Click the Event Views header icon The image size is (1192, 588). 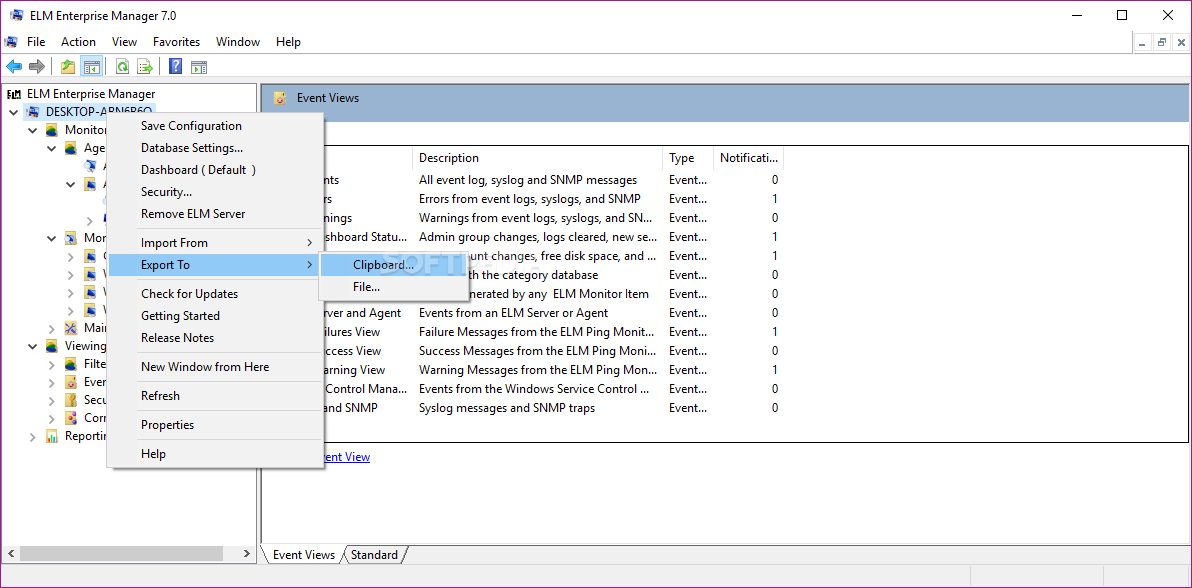(x=281, y=97)
